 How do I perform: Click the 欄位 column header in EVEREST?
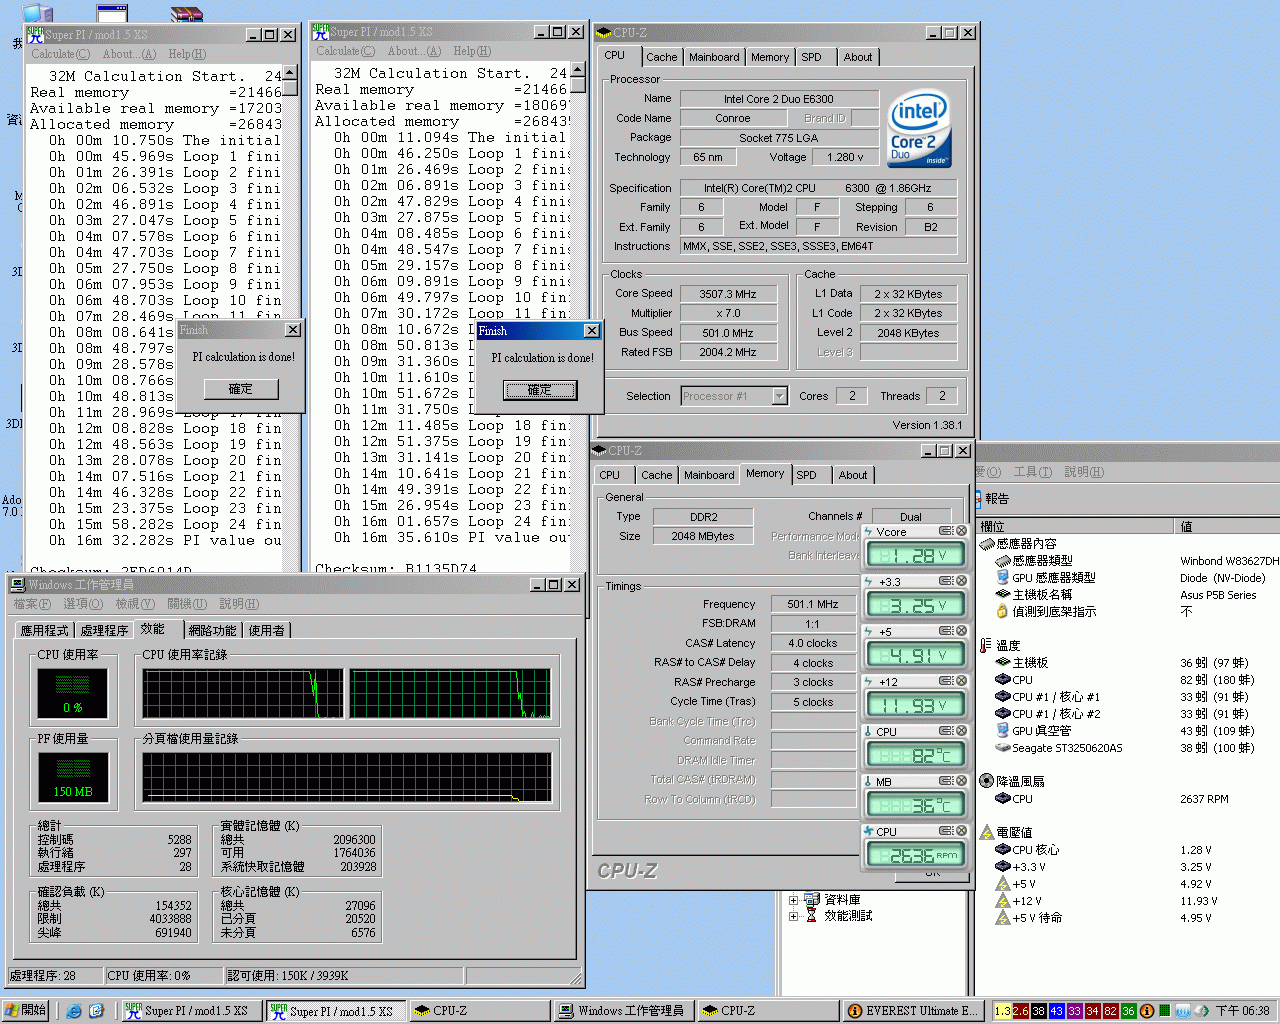tap(1075, 526)
